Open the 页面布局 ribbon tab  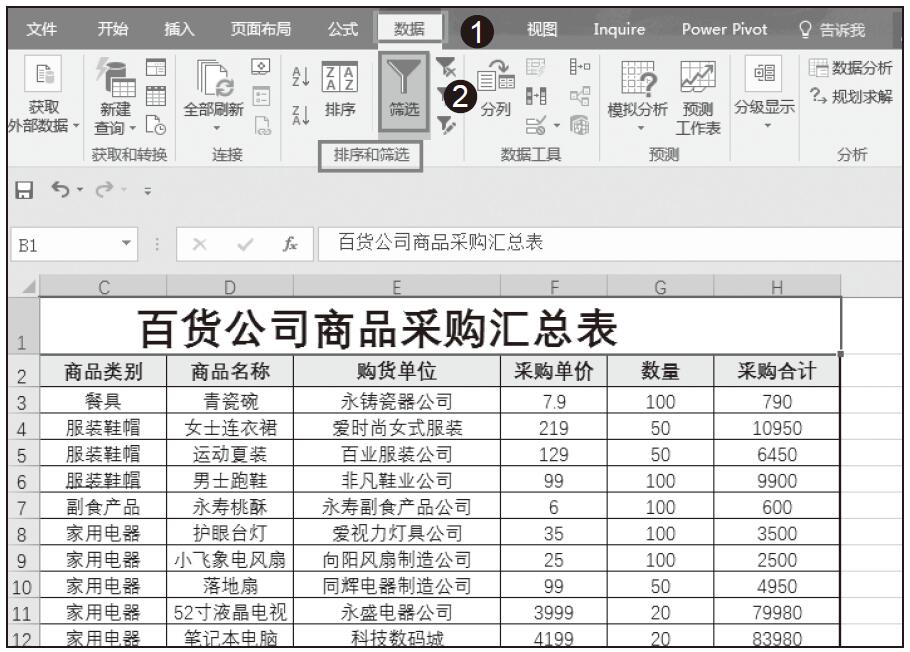(x=260, y=29)
